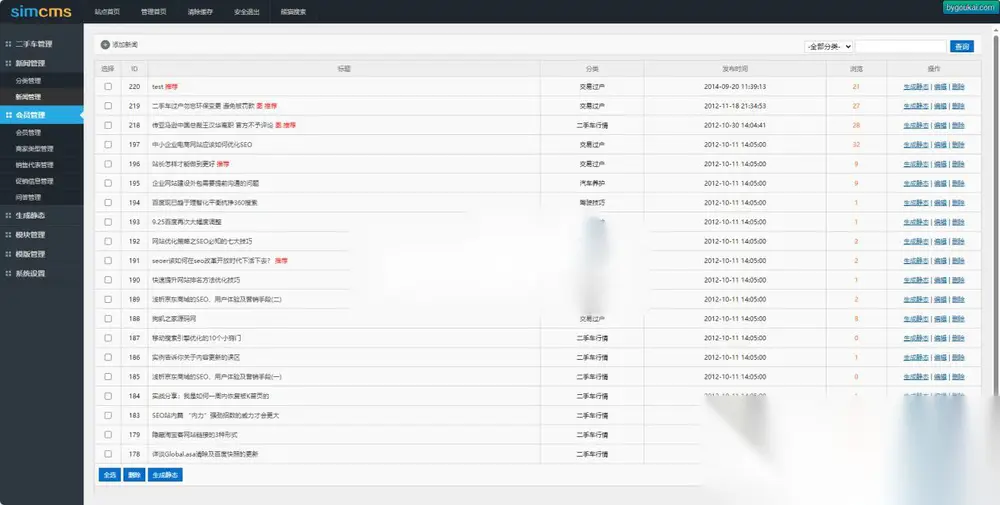Open 促销信息管理 in the sidebar

[x=34, y=181]
